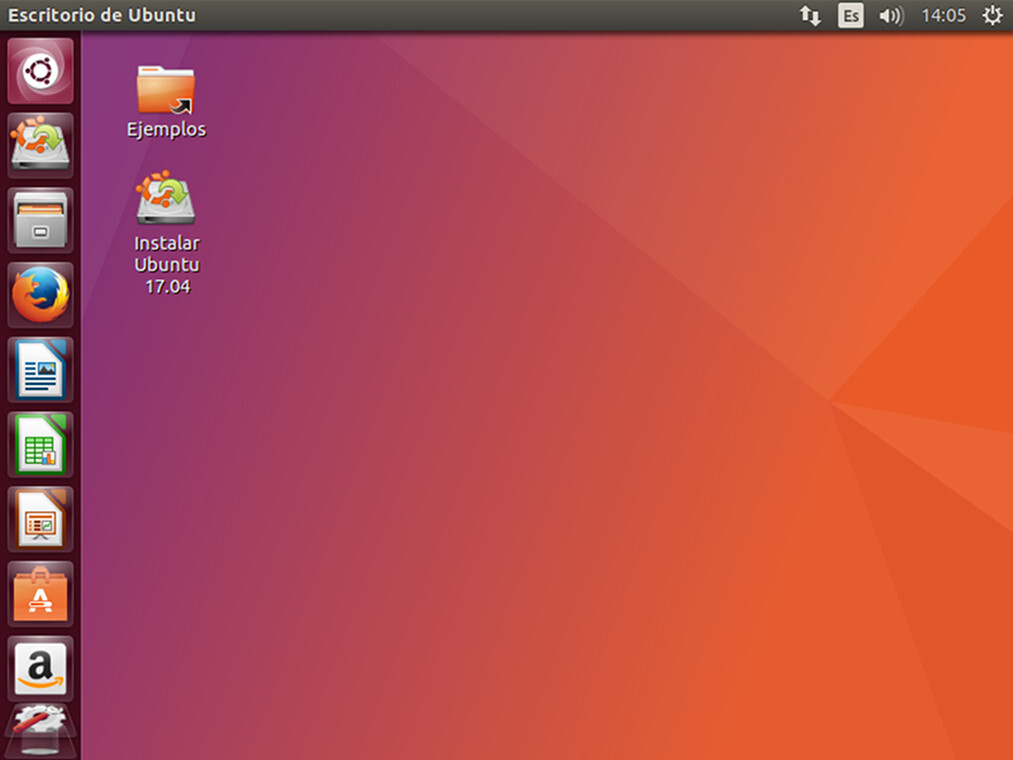
Task: Start LibreOffice Calc
Action: (x=40, y=445)
